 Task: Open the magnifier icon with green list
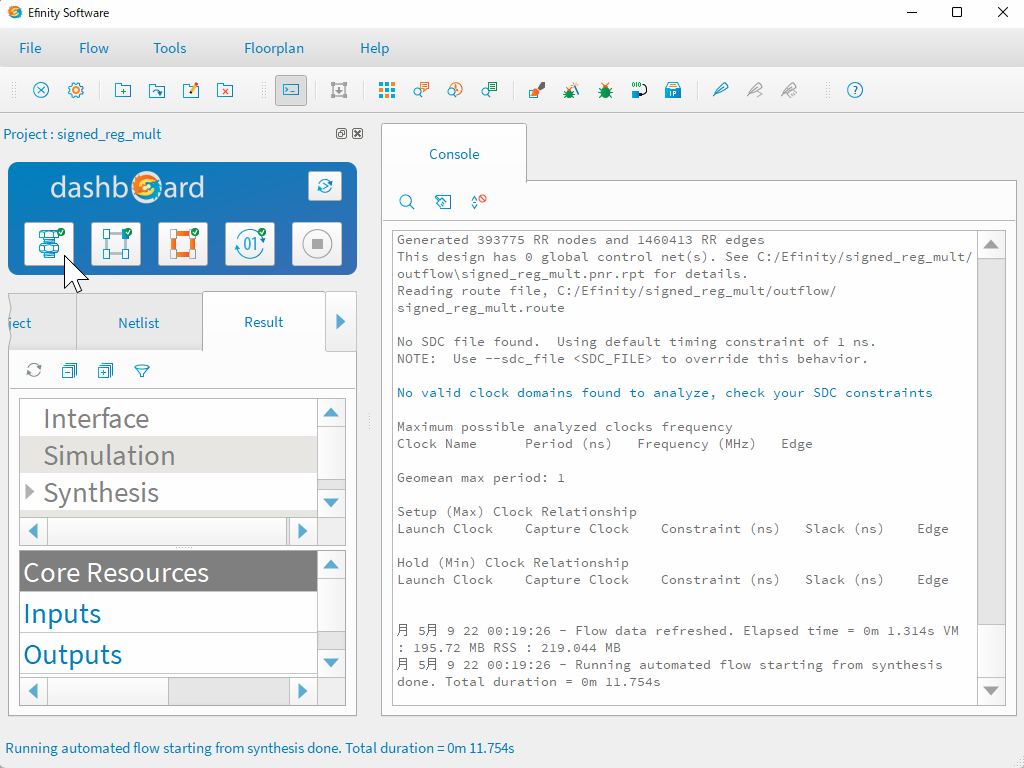489,90
